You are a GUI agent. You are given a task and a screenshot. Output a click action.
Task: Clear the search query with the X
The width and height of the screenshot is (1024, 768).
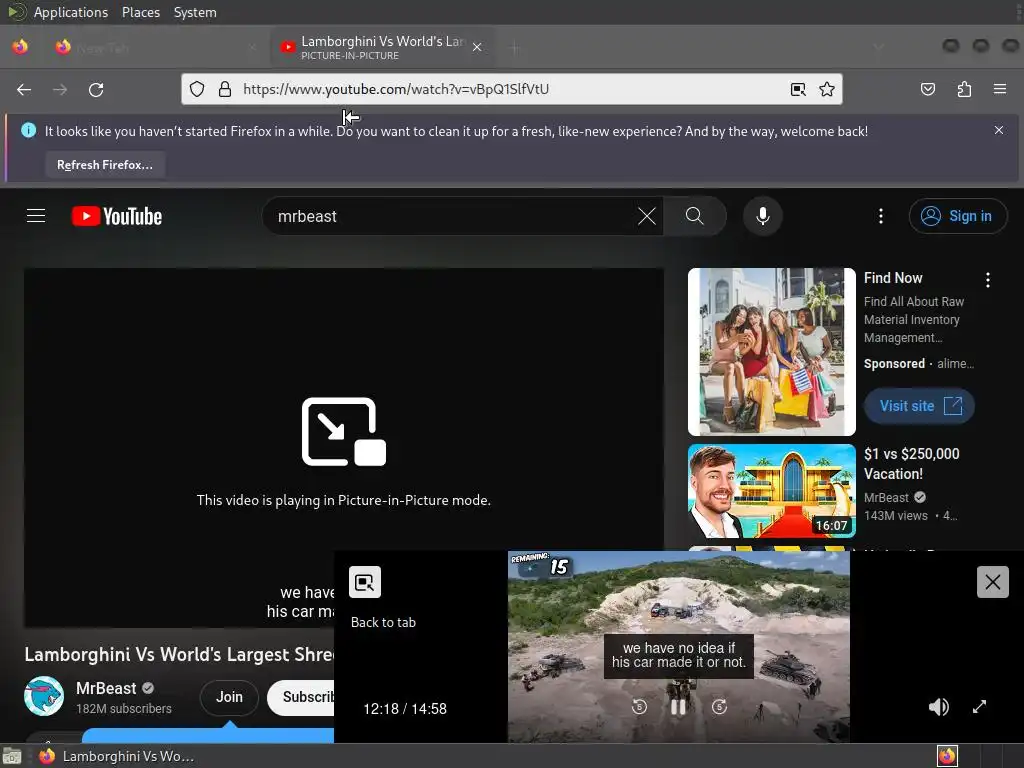tap(647, 216)
